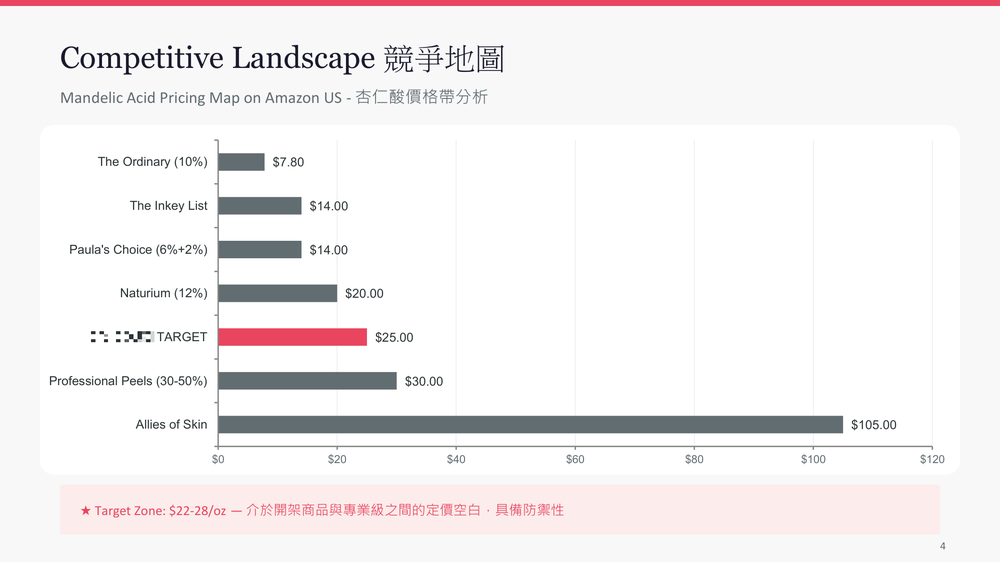The width and height of the screenshot is (1000, 562).
Task: Click the Naturium gray bar
Action: coord(277,293)
